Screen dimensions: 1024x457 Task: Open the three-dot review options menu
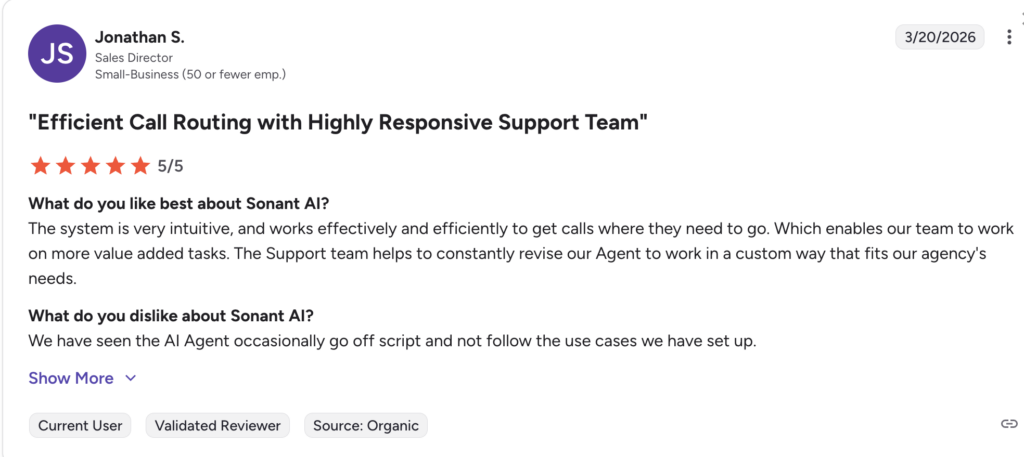(1009, 38)
